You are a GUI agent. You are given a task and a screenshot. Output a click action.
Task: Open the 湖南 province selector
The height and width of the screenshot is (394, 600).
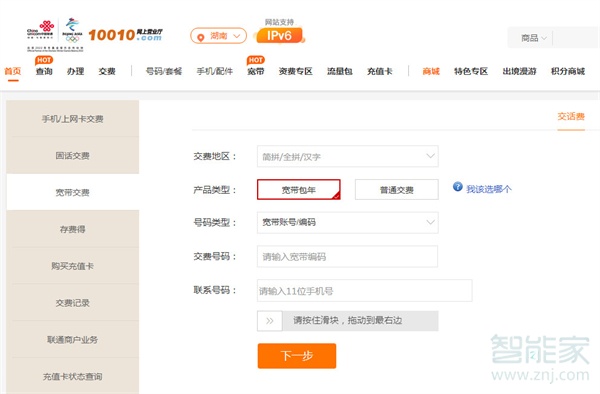coord(218,36)
